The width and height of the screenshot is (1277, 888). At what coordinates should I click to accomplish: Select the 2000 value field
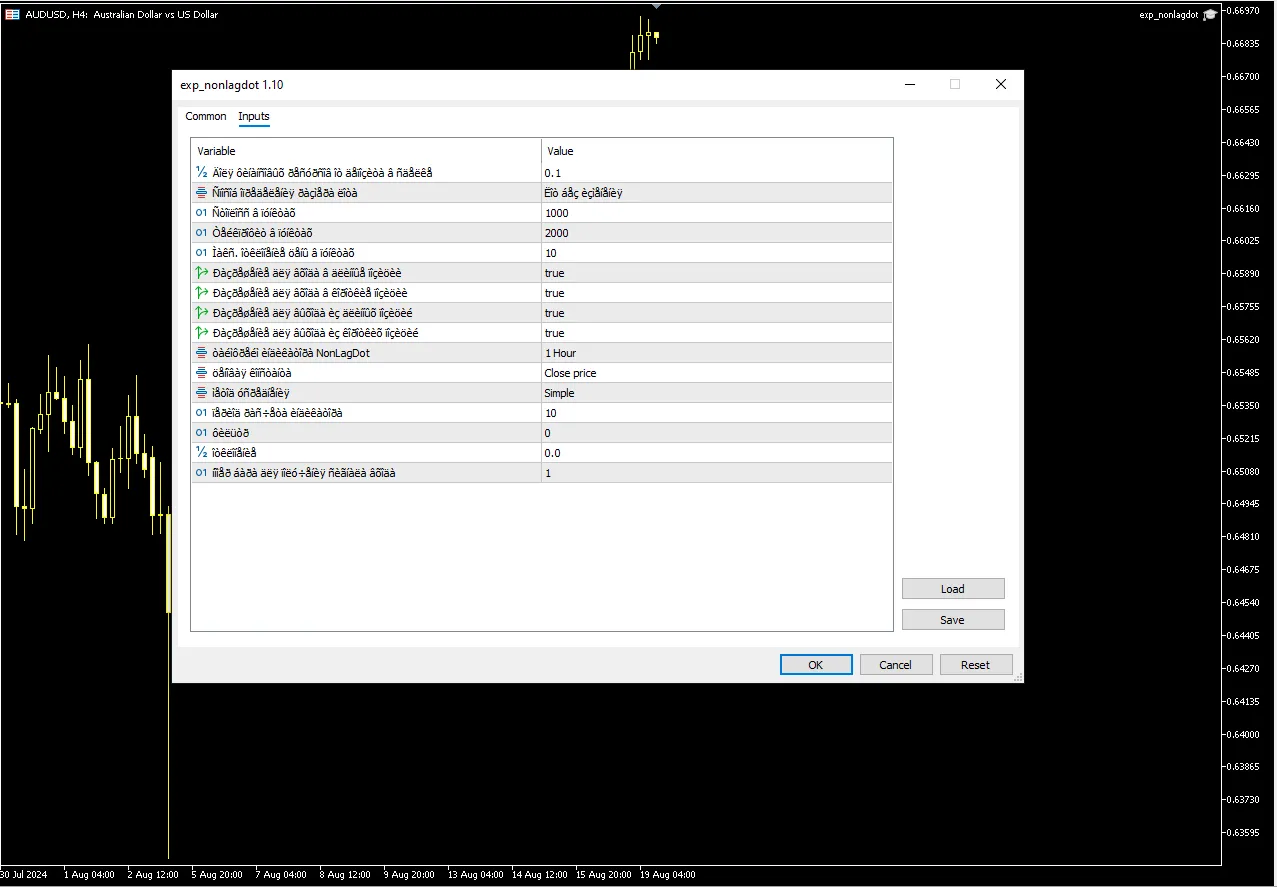(x=716, y=233)
